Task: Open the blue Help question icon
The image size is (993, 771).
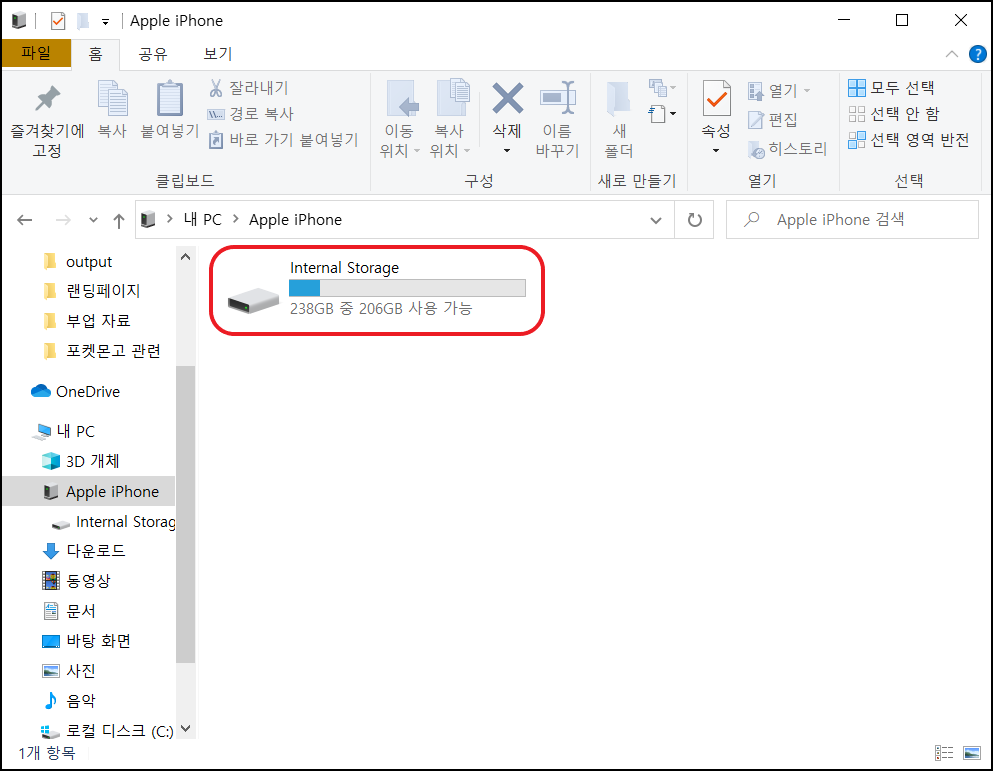Action: pyautogui.click(x=977, y=54)
